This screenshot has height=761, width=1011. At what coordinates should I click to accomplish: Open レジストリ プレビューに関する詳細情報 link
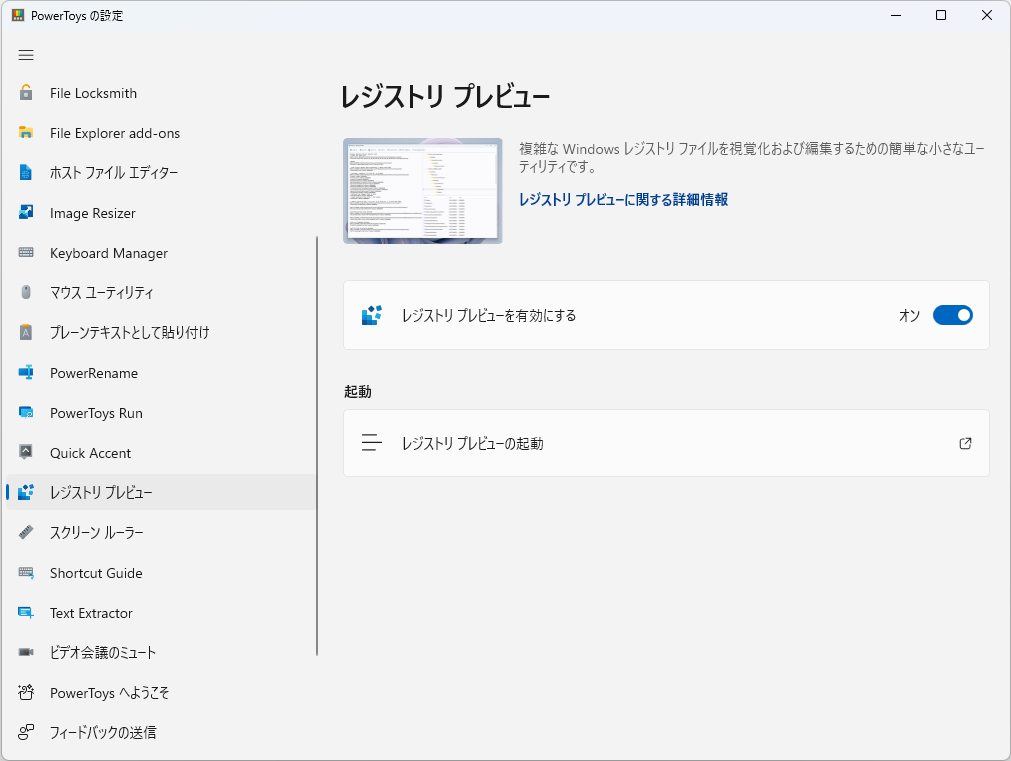pyautogui.click(x=625, y=199)
